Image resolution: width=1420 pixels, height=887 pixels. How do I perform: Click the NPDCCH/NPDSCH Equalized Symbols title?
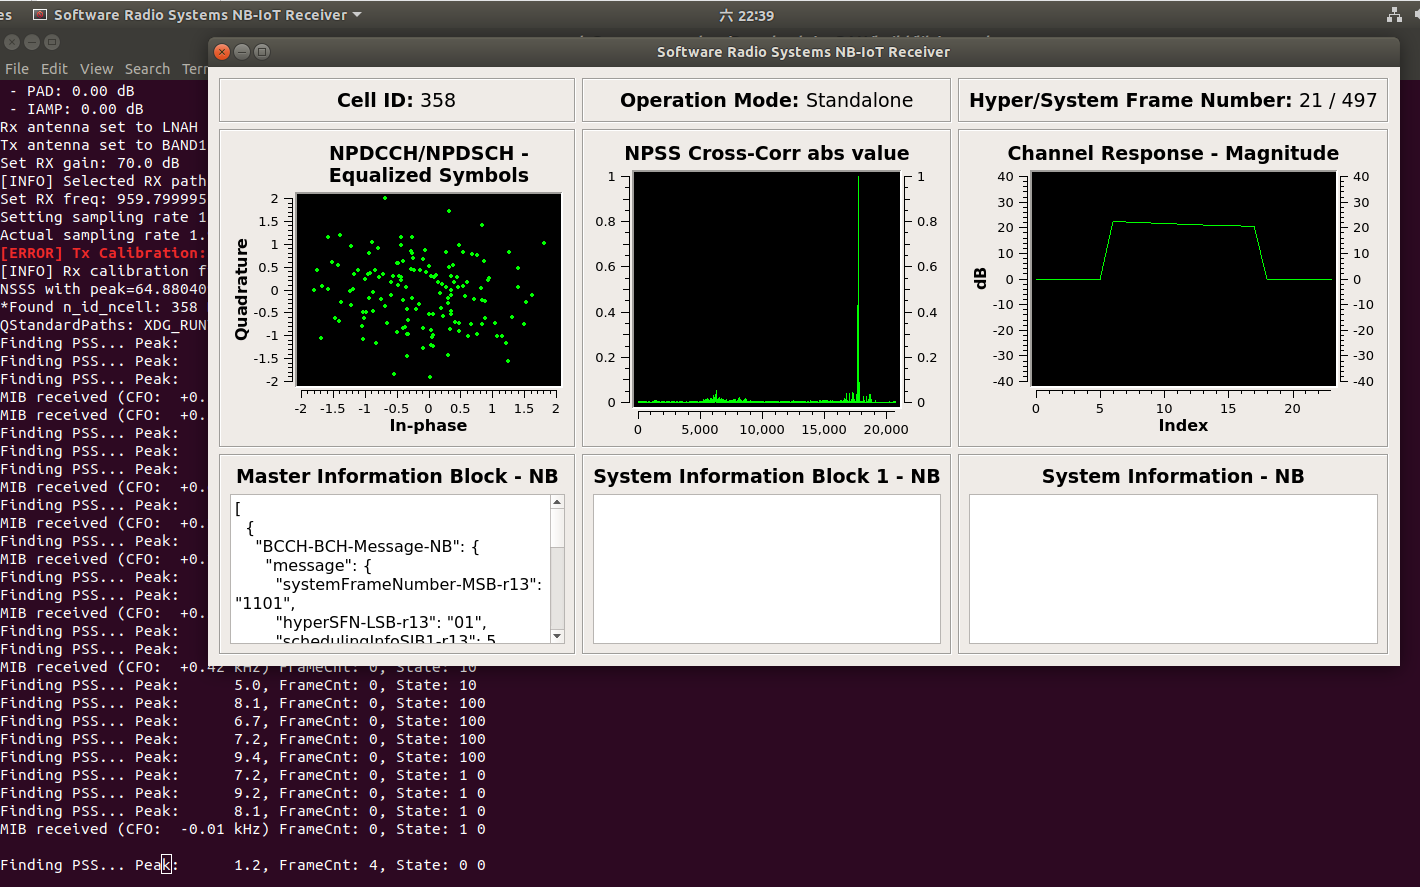[x=428, y=164]
